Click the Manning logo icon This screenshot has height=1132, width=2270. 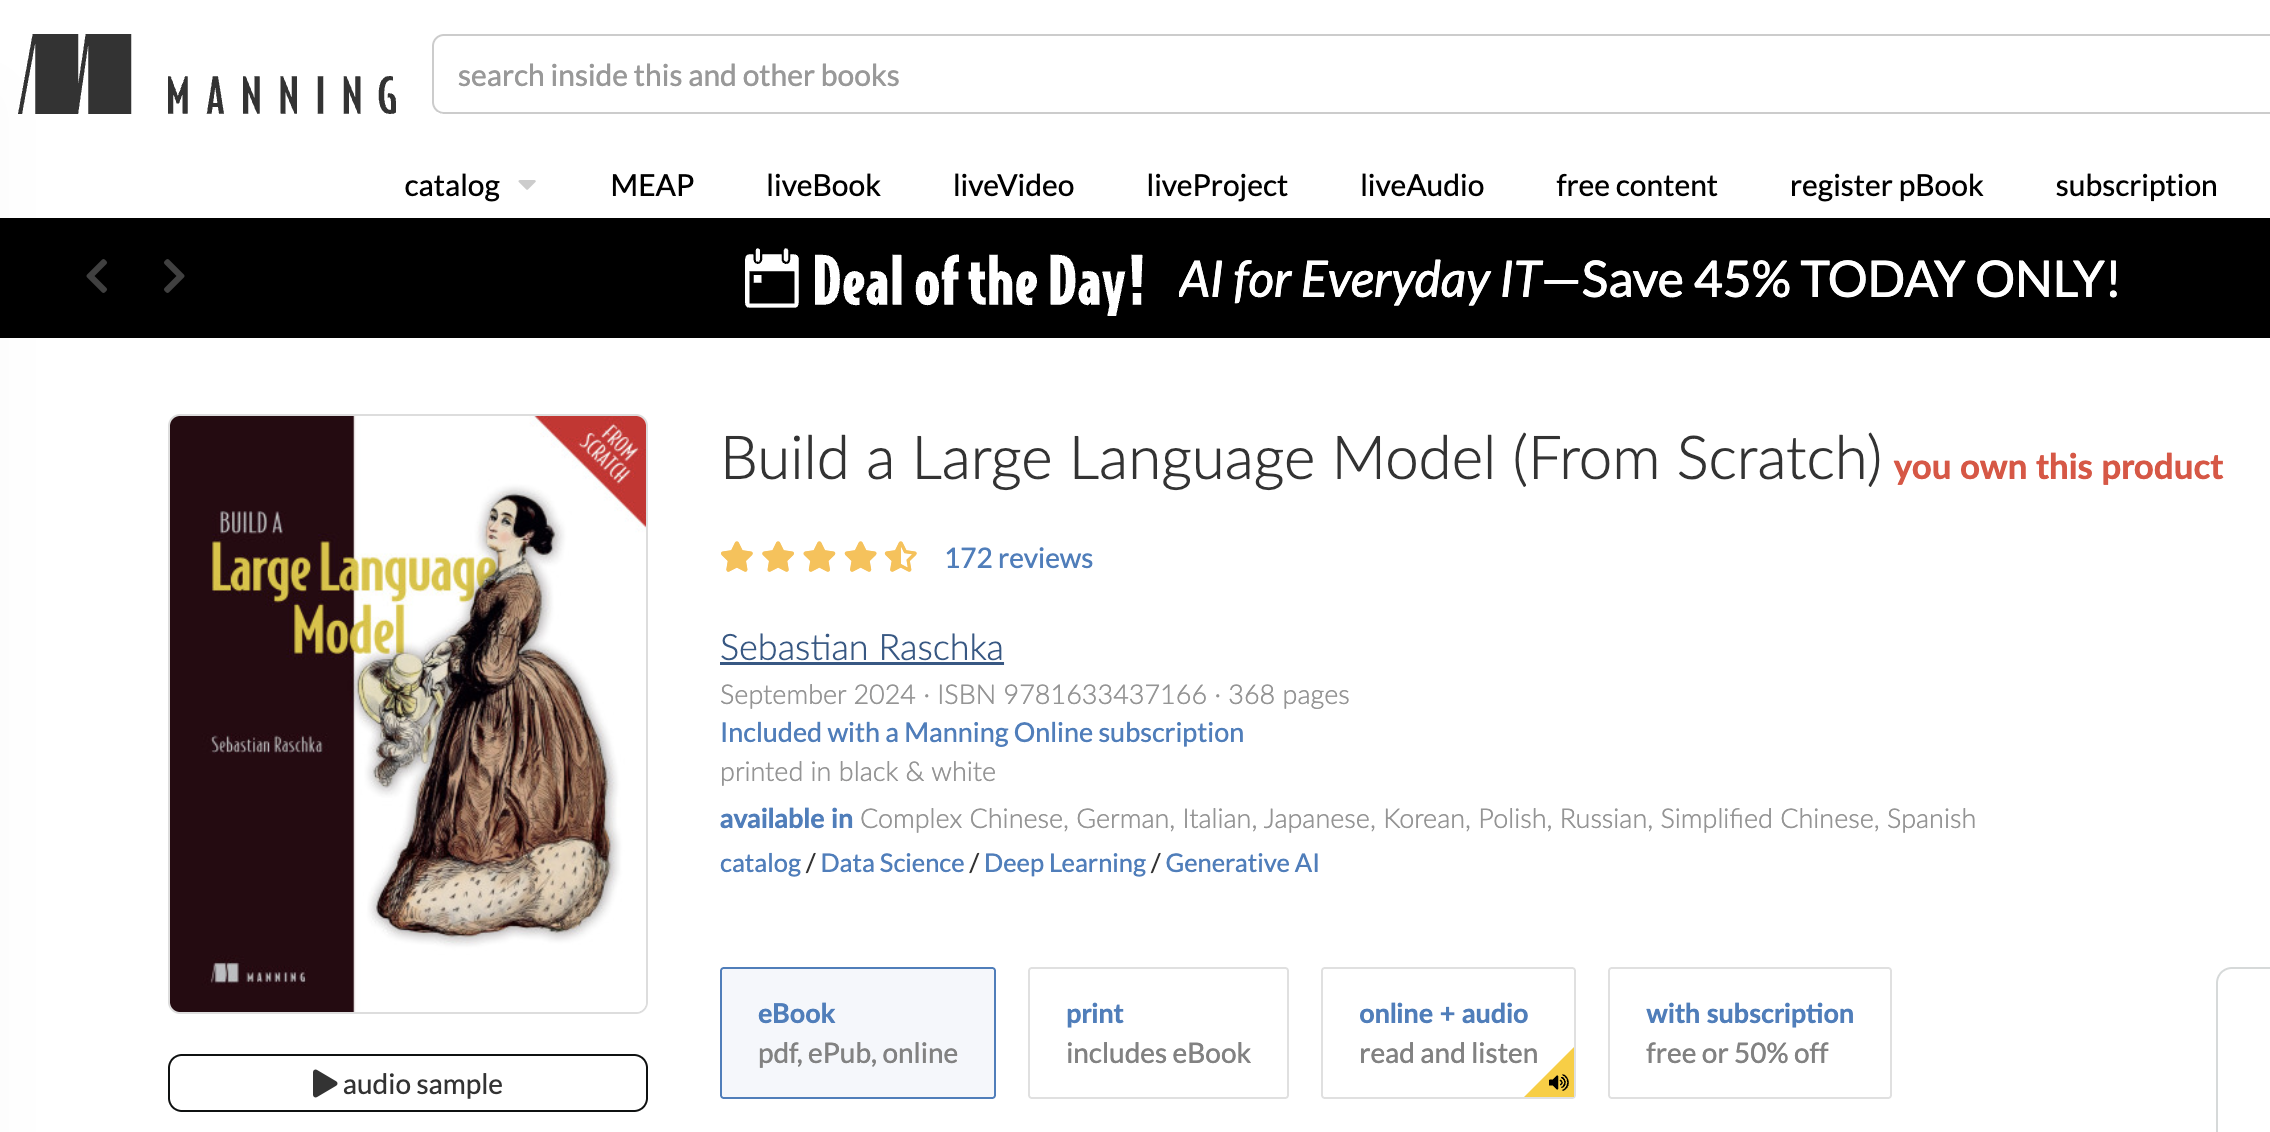click(x=76, y=75)
